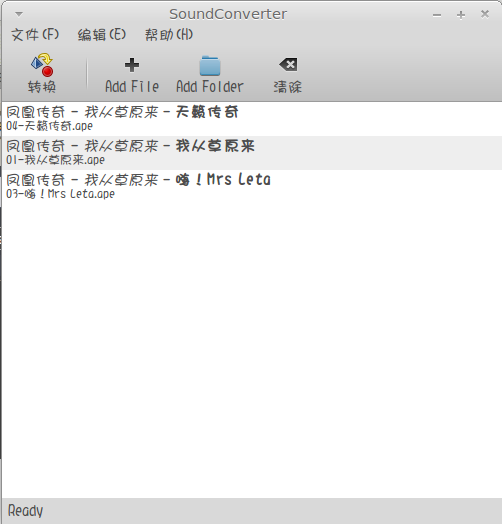
Task: Click the 04-天籁传奇.ape filename text
Action: click(x=49, y=126)
